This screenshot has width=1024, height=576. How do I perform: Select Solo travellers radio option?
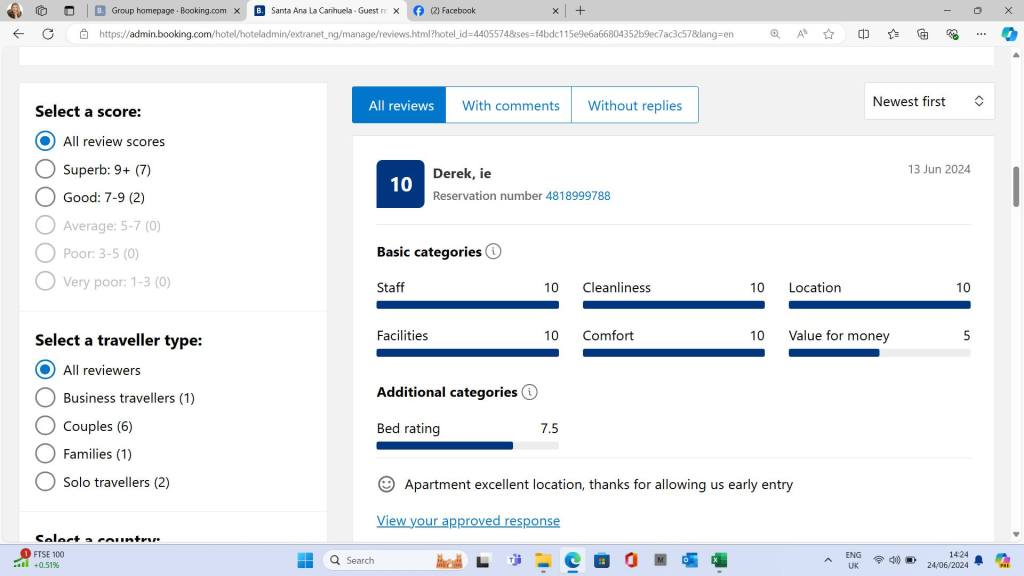(x=45, y=482)
